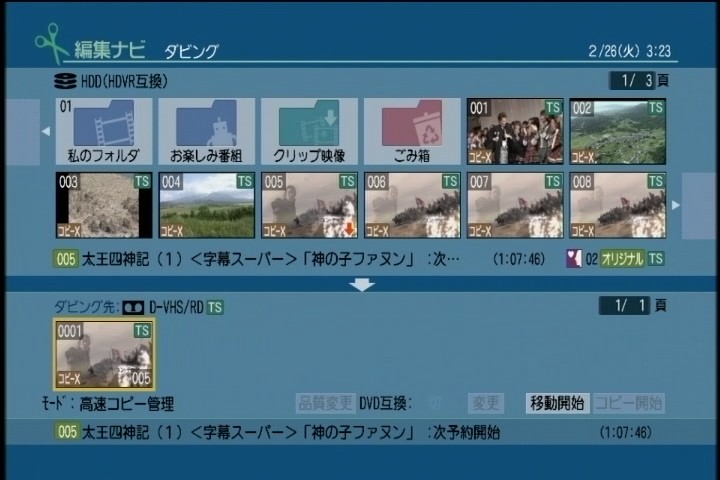Click the scissors 編集ナビ icon
This screenshot has height=480, width=720.
51,43
